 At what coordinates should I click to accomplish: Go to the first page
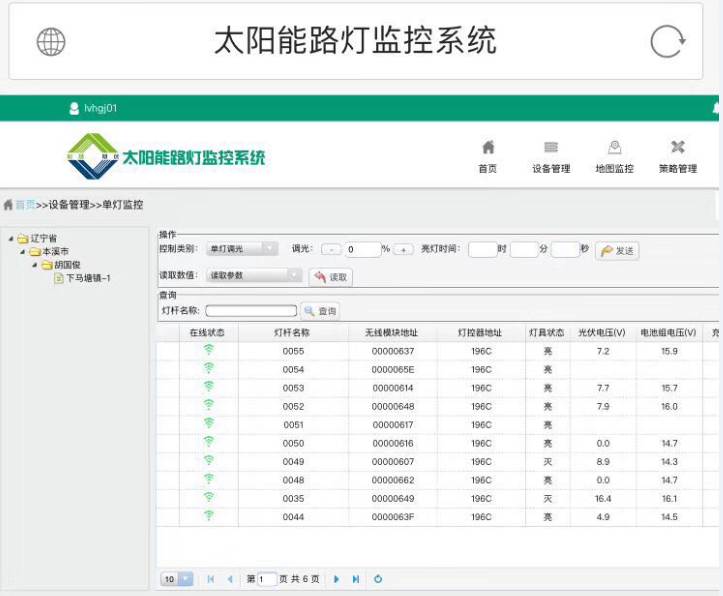[211, 579]
